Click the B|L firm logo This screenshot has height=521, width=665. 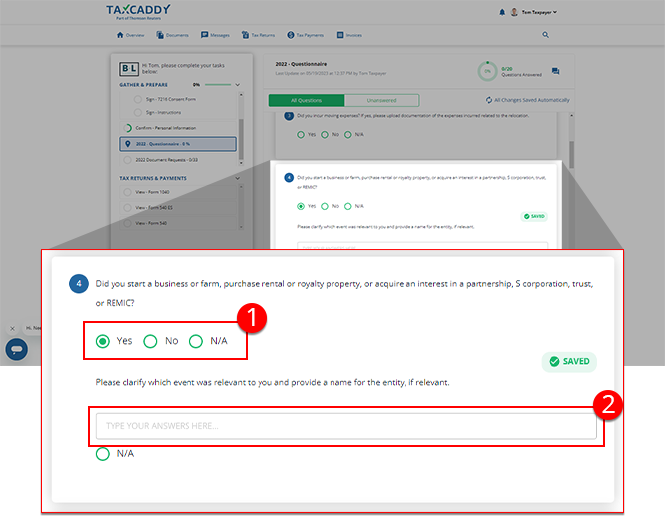(129, 68)
